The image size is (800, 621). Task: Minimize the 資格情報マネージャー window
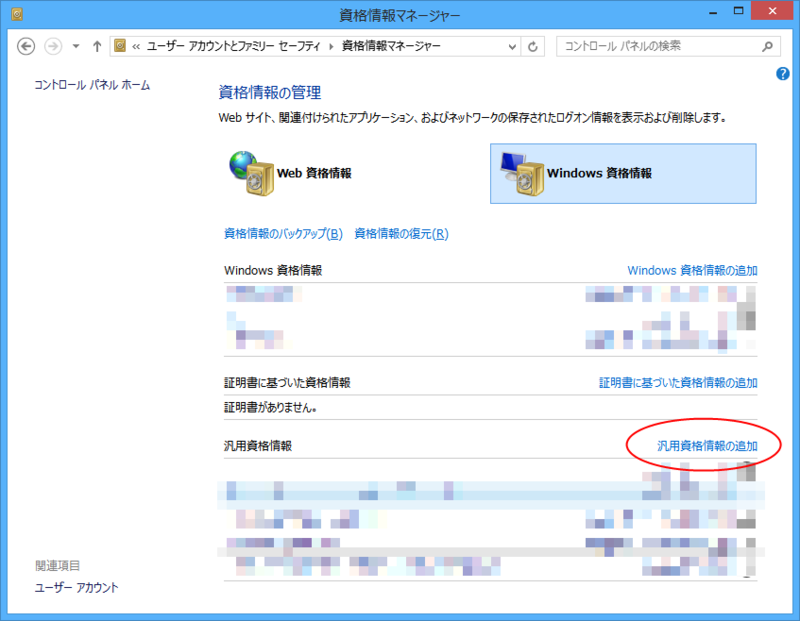[x=713, y=13]
